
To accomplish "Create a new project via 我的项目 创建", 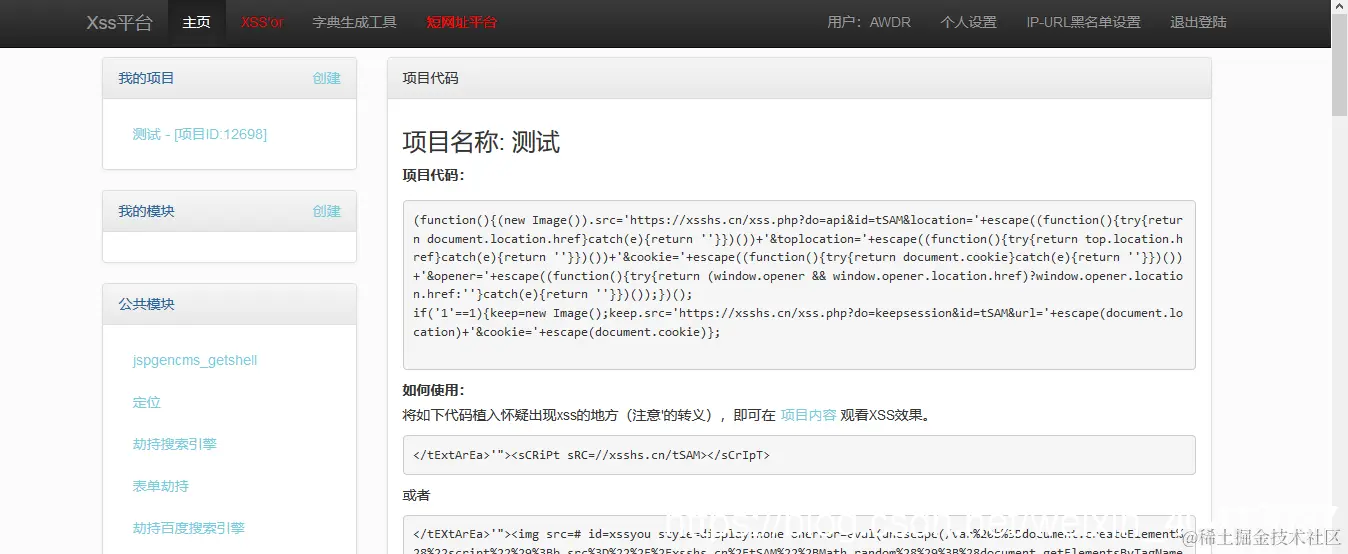I will point(326,78).
